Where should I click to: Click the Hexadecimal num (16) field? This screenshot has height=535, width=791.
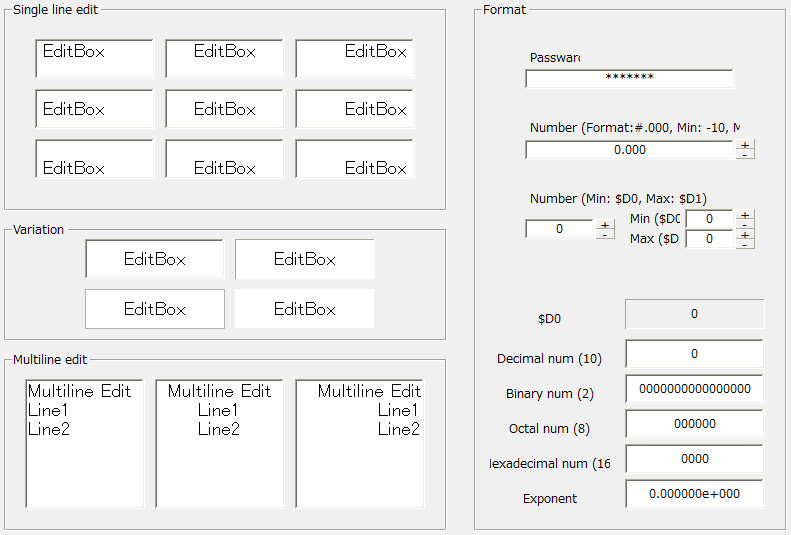tap(694, 459)
